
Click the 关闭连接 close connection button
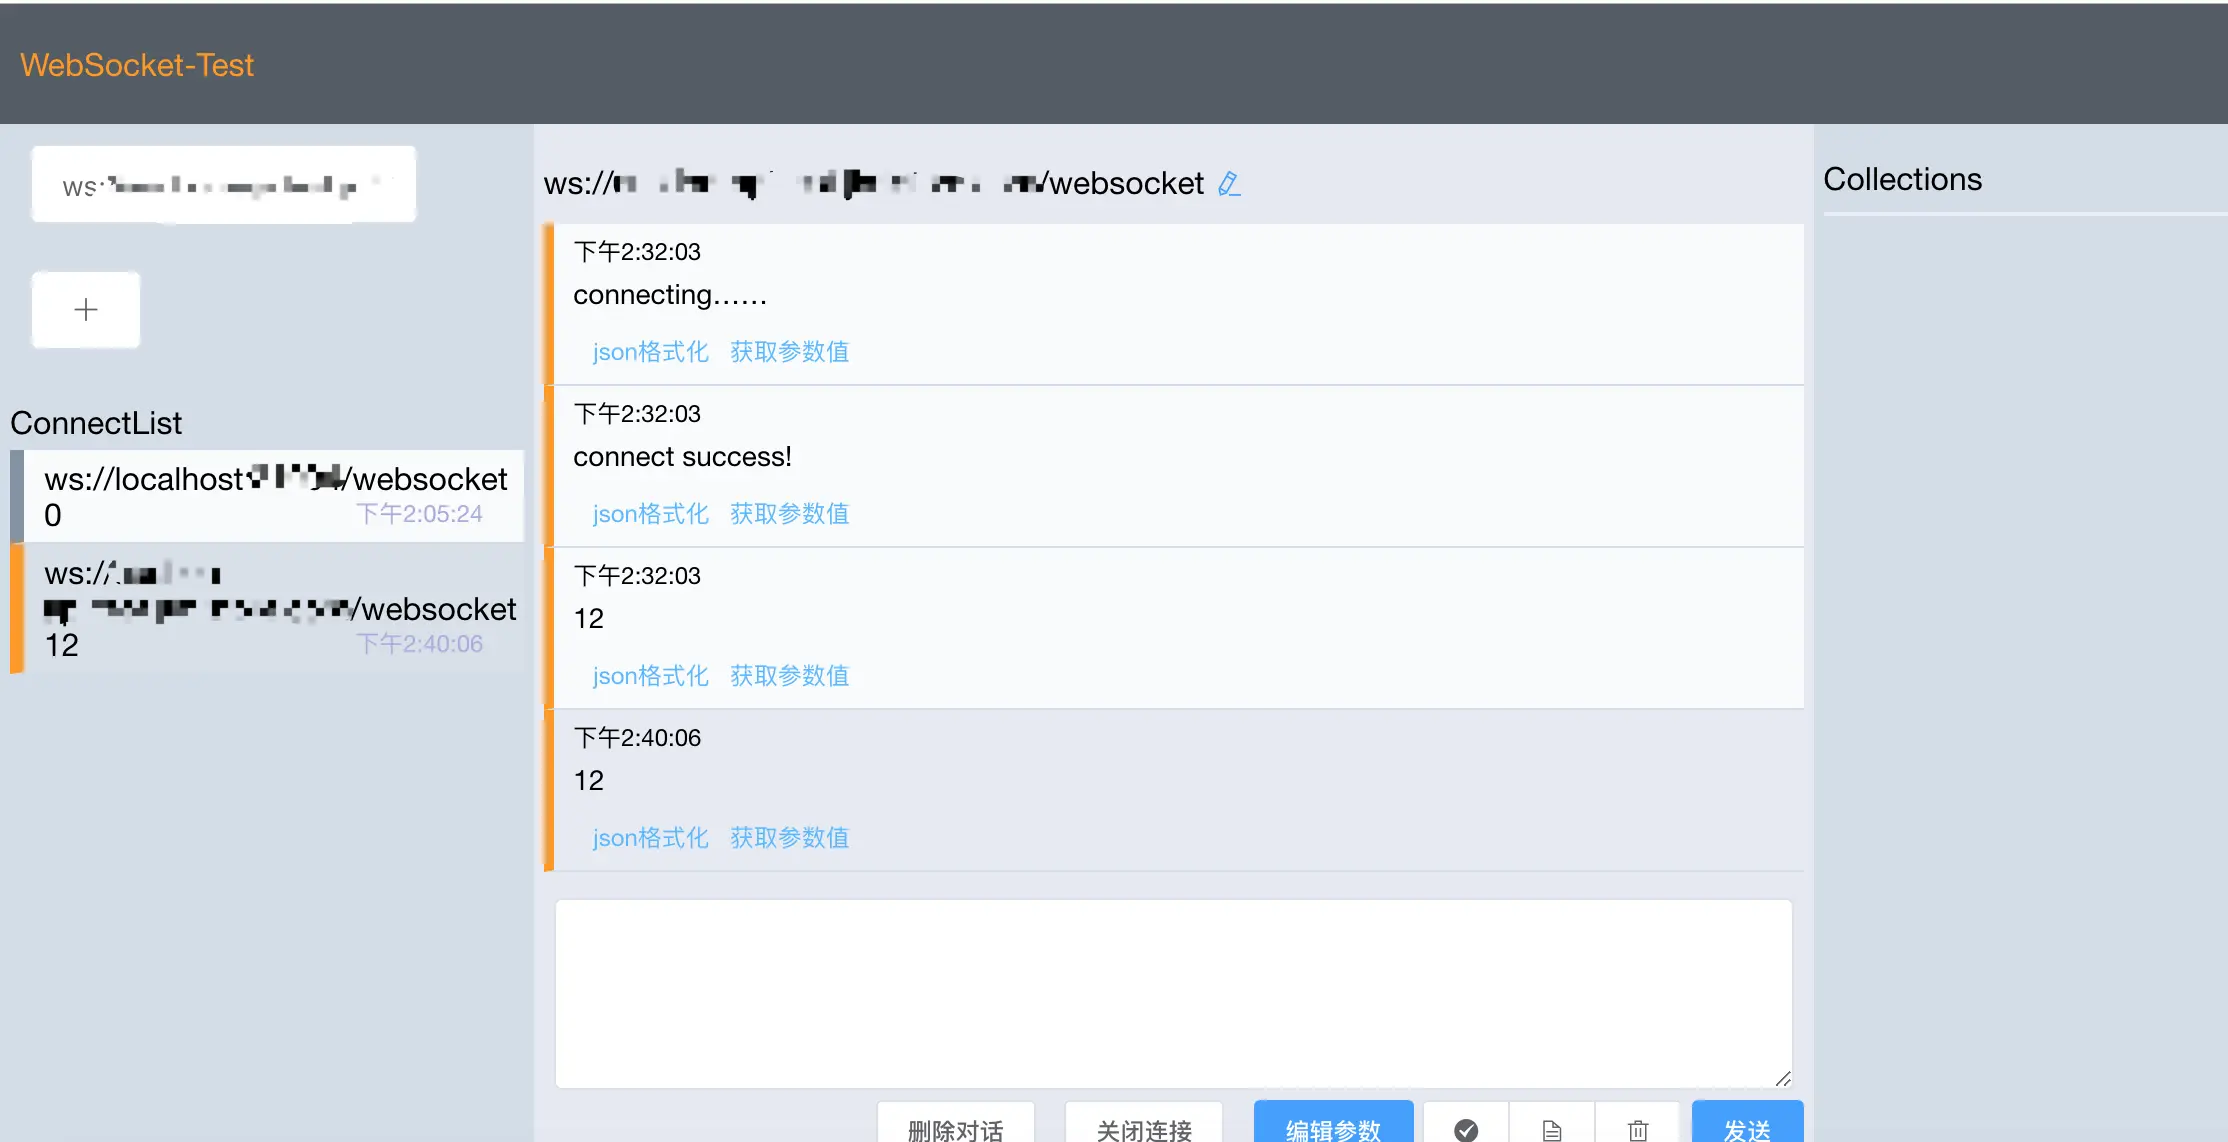pyautogui.click(x=1144, y=1128)
